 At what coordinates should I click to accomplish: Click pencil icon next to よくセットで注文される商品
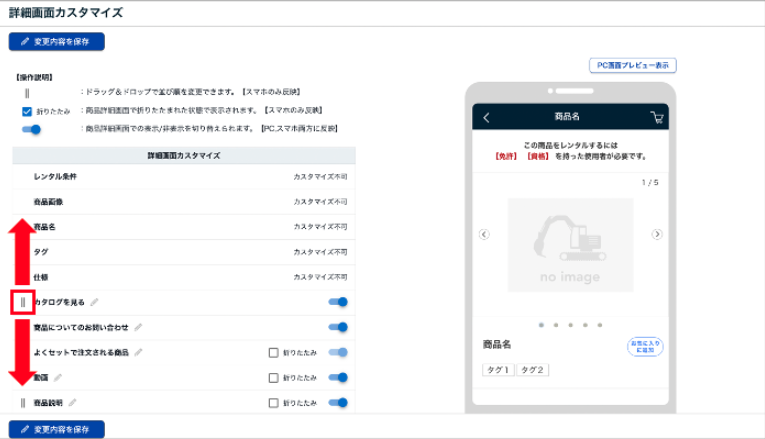coord(139,352)
